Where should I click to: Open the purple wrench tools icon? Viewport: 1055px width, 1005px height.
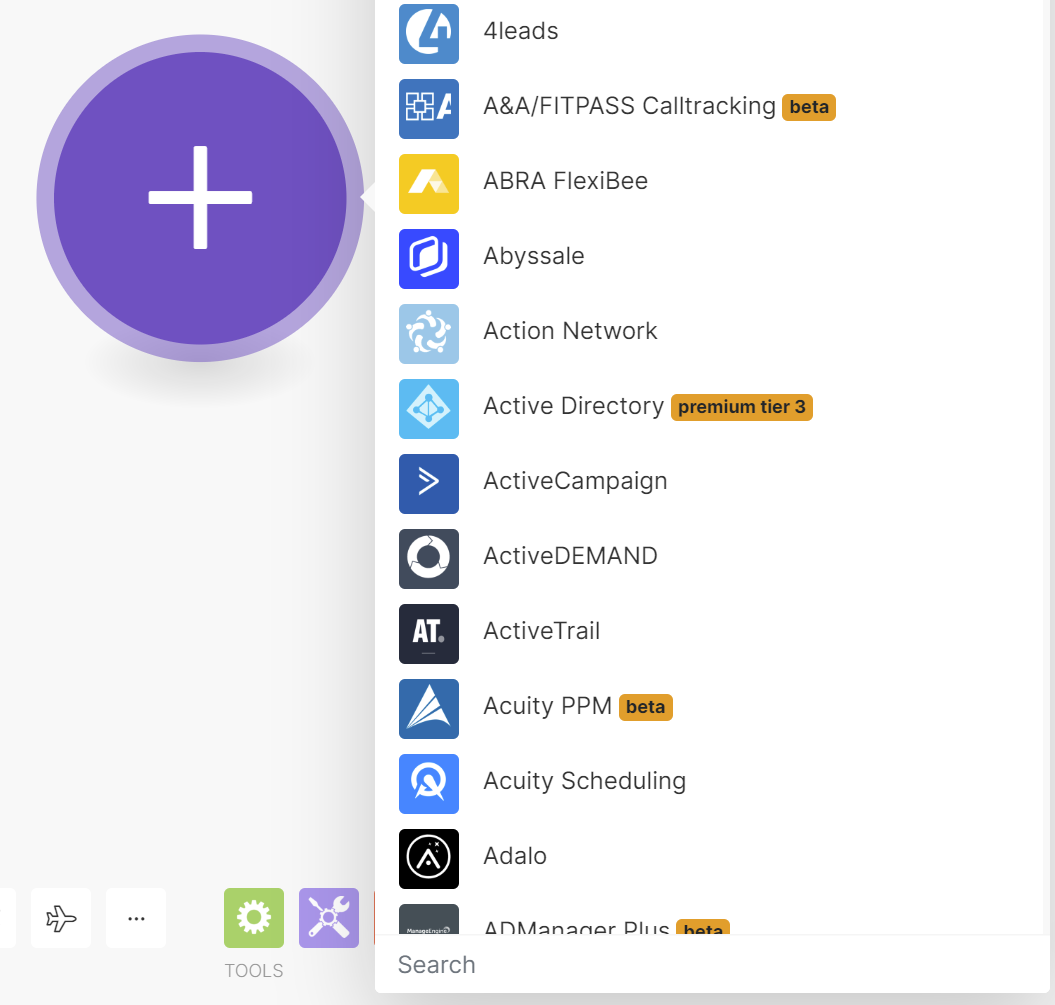329,918
